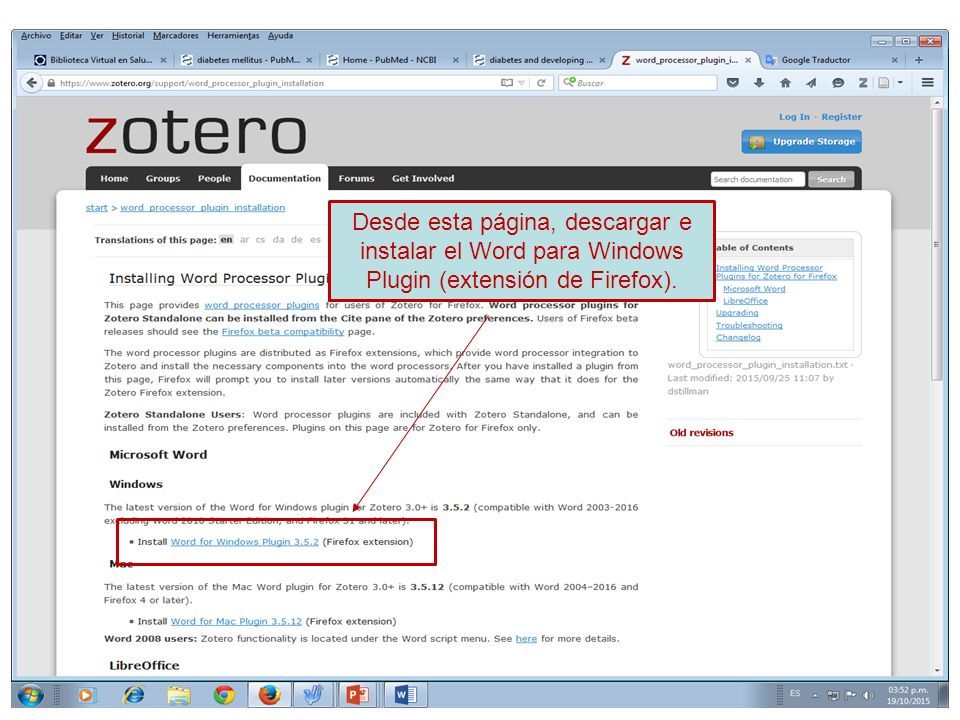Open the downloads arrow icon

coord(759,82)
